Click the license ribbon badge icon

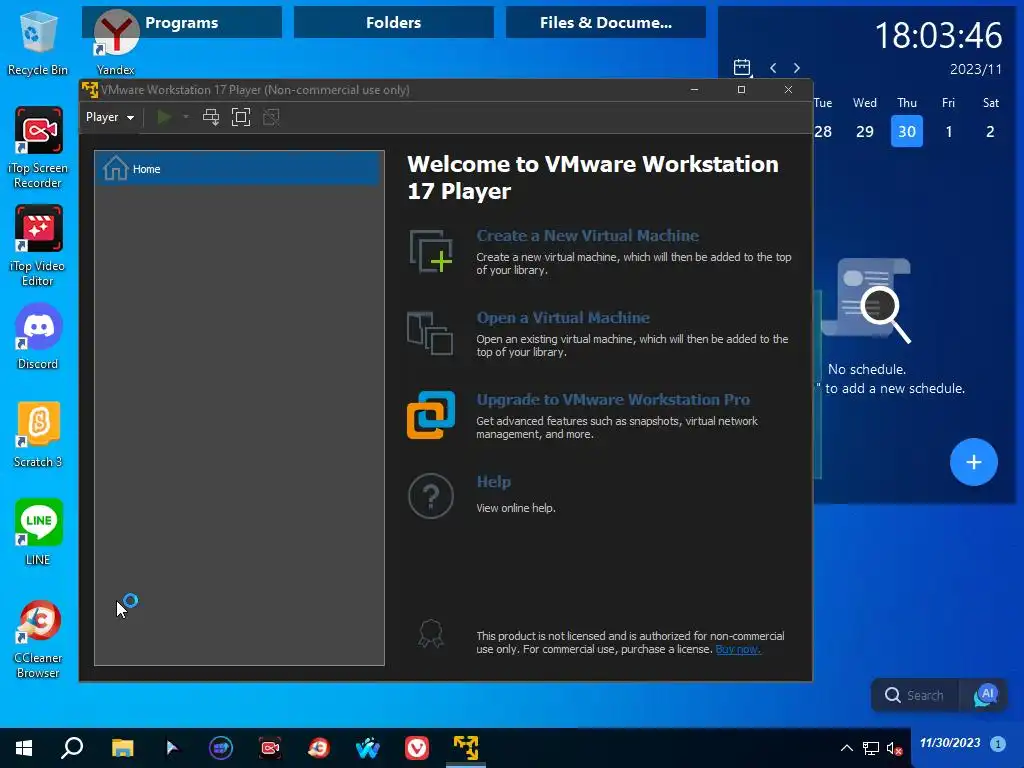click(431, 633)
